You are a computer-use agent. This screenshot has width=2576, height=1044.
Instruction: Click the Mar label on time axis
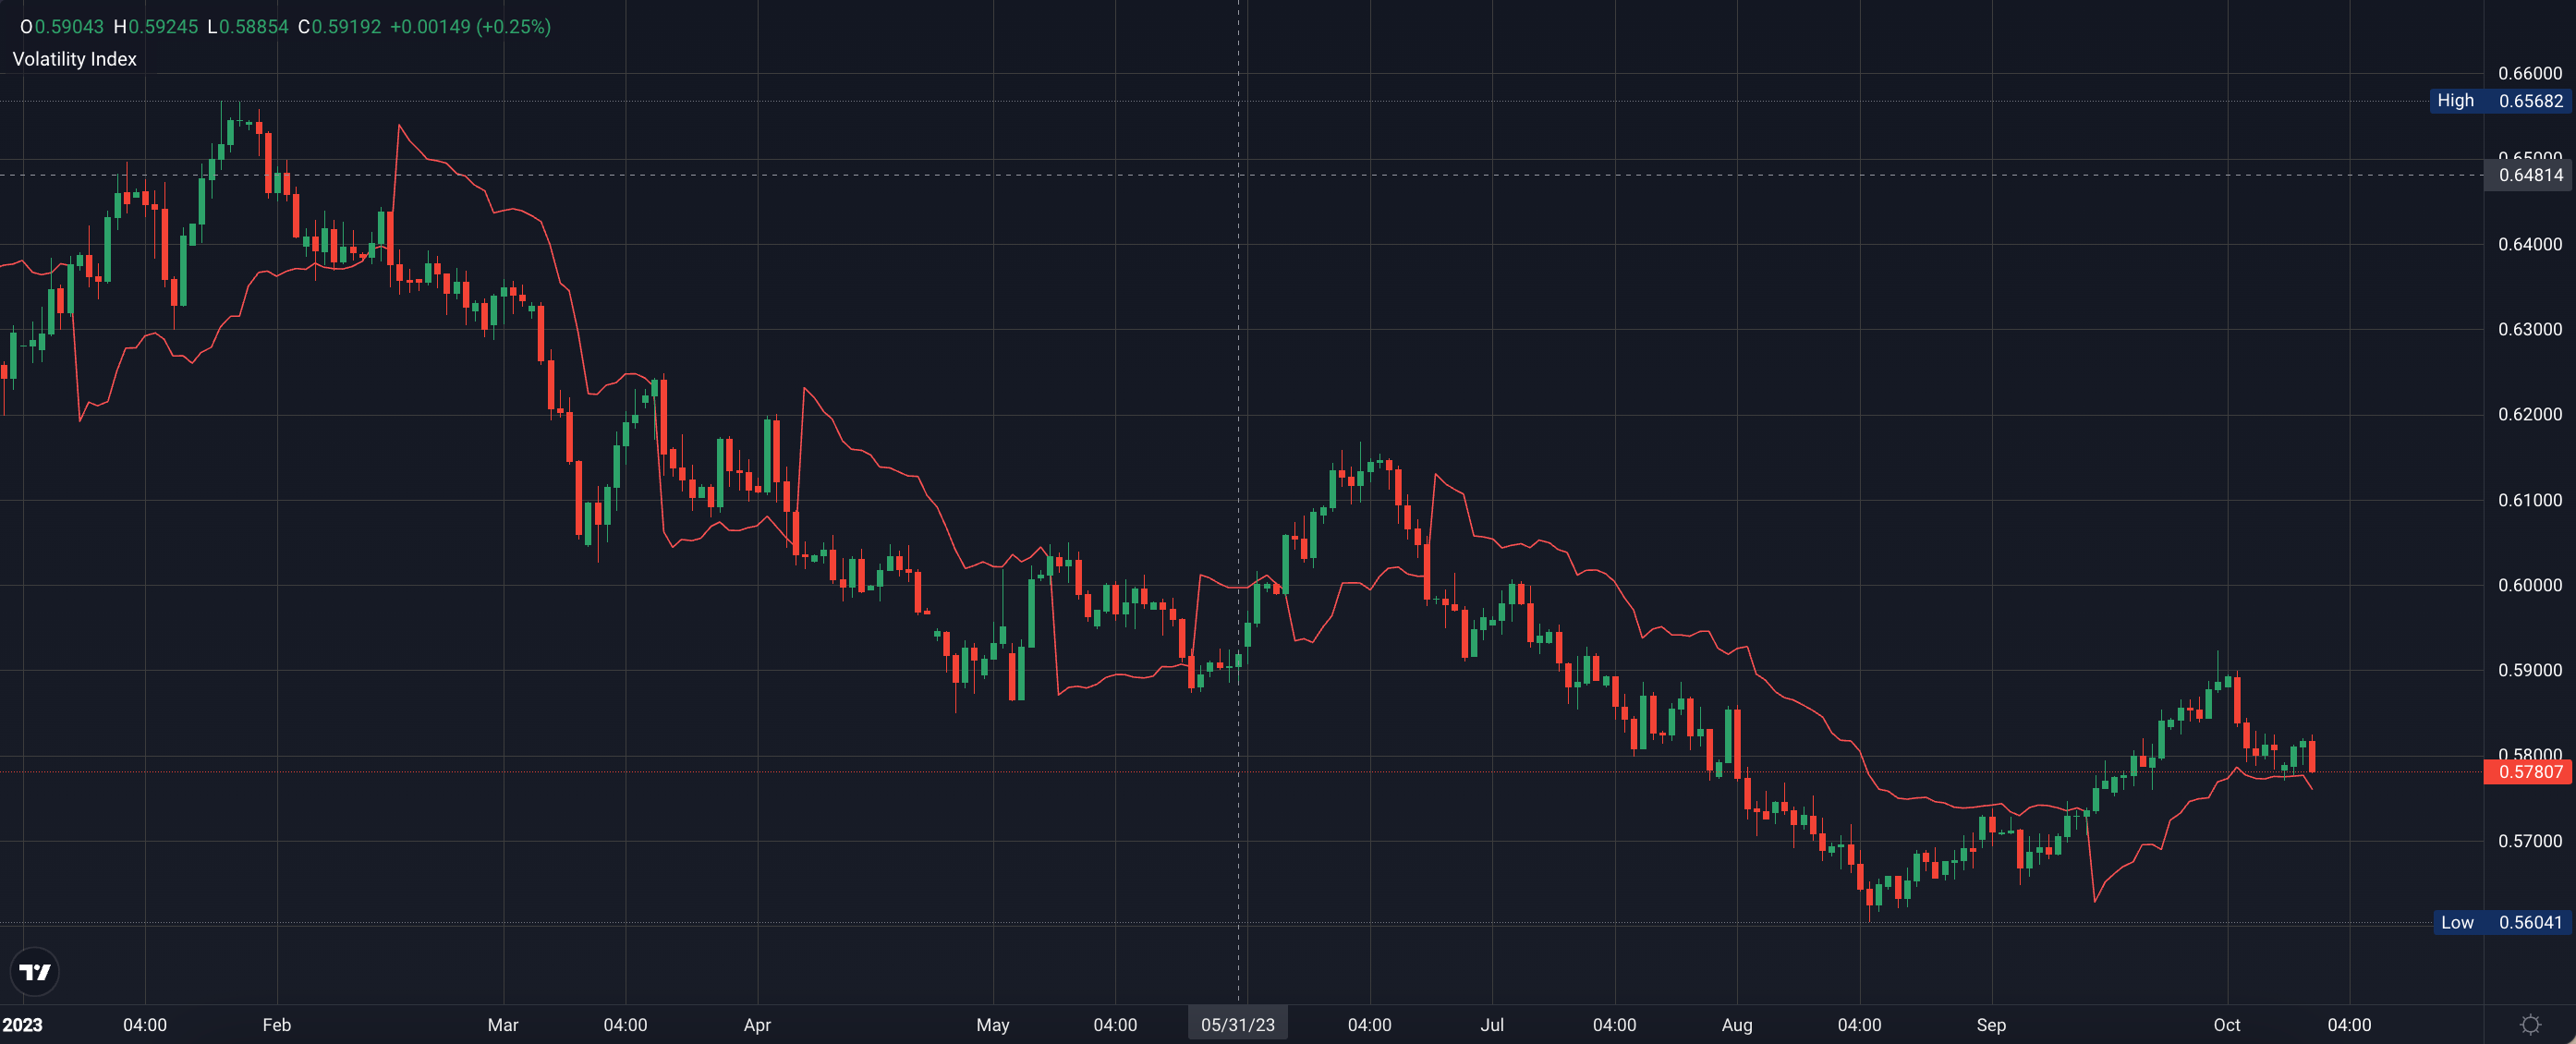pyautogui.click(x=503, y=1024)
